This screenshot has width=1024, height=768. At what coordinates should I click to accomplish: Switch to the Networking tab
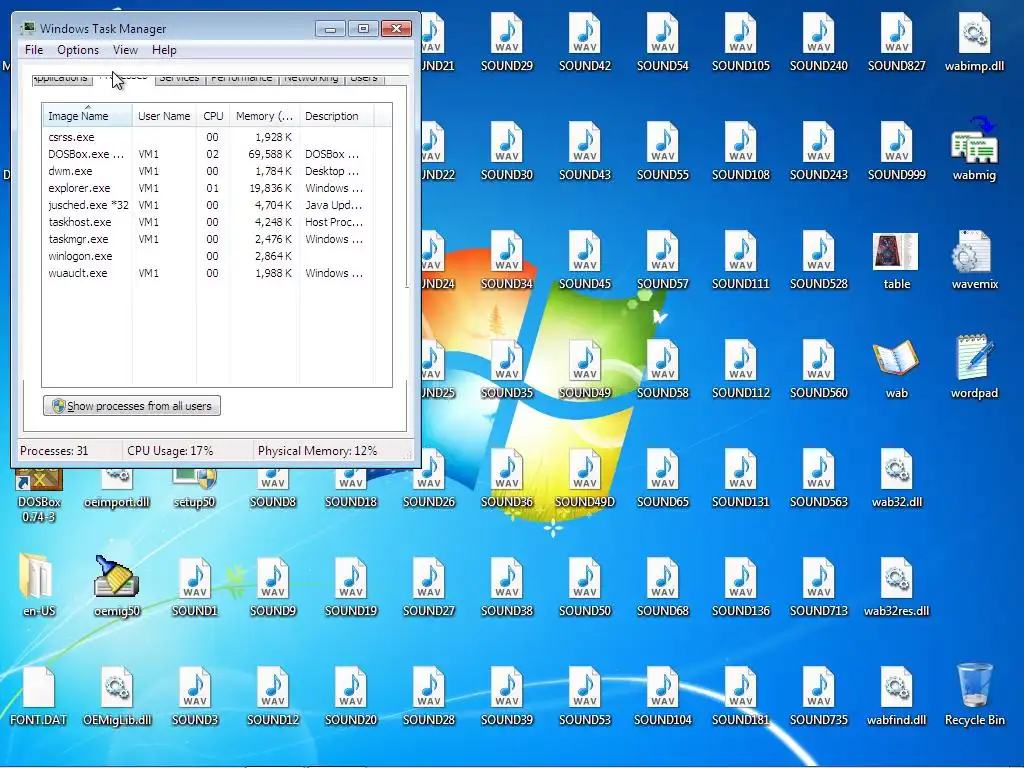[311, 78]
